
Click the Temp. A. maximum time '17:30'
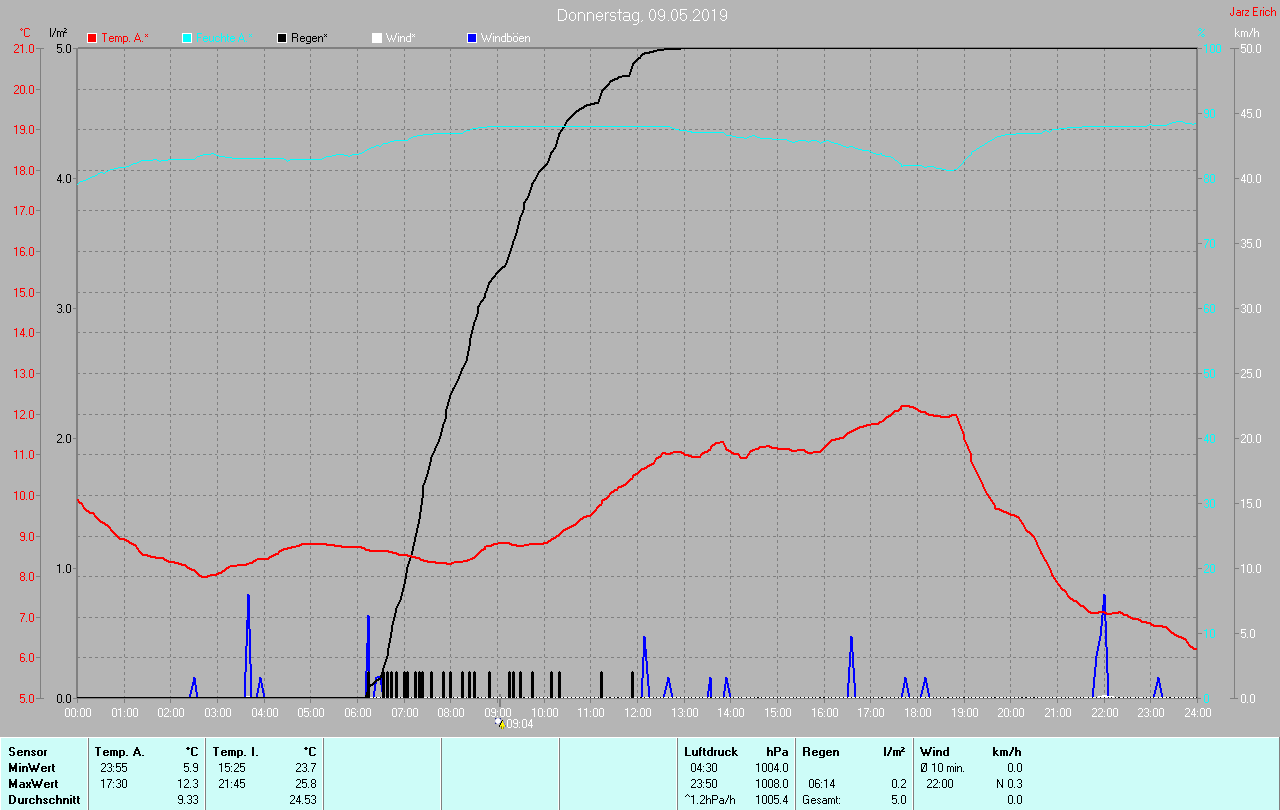pos(114,784)
